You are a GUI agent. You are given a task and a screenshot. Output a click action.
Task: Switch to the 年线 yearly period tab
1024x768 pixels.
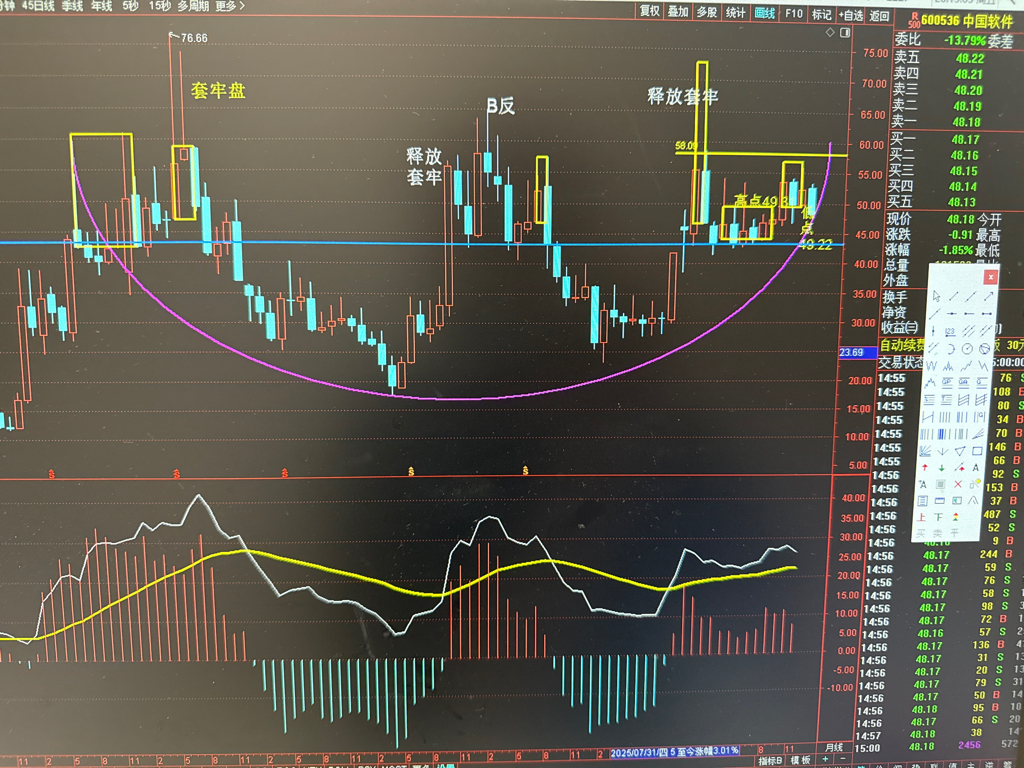point(101,5)
